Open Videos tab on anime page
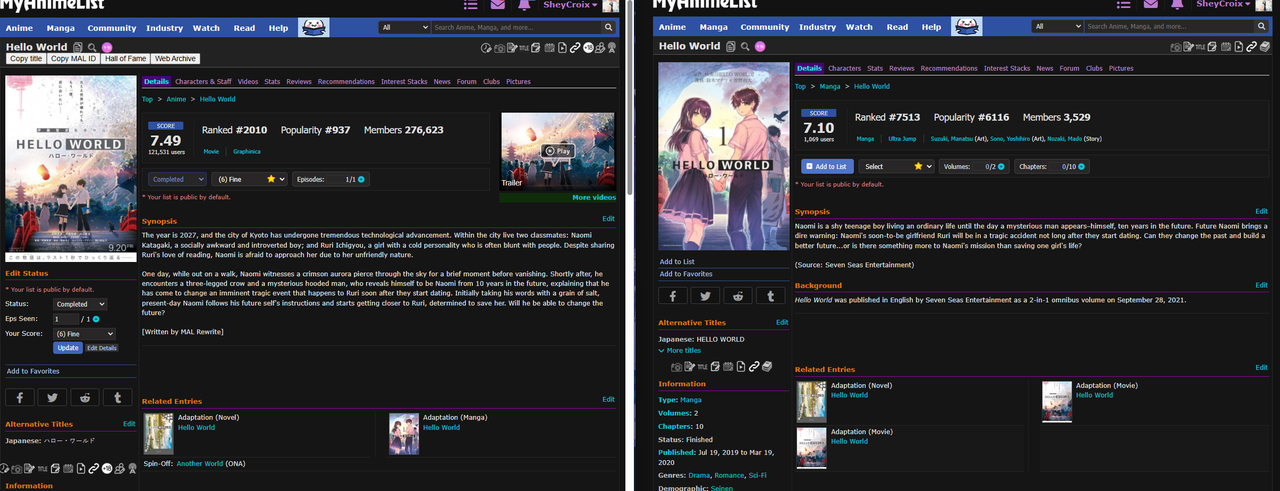 click(x=248, y=82)
